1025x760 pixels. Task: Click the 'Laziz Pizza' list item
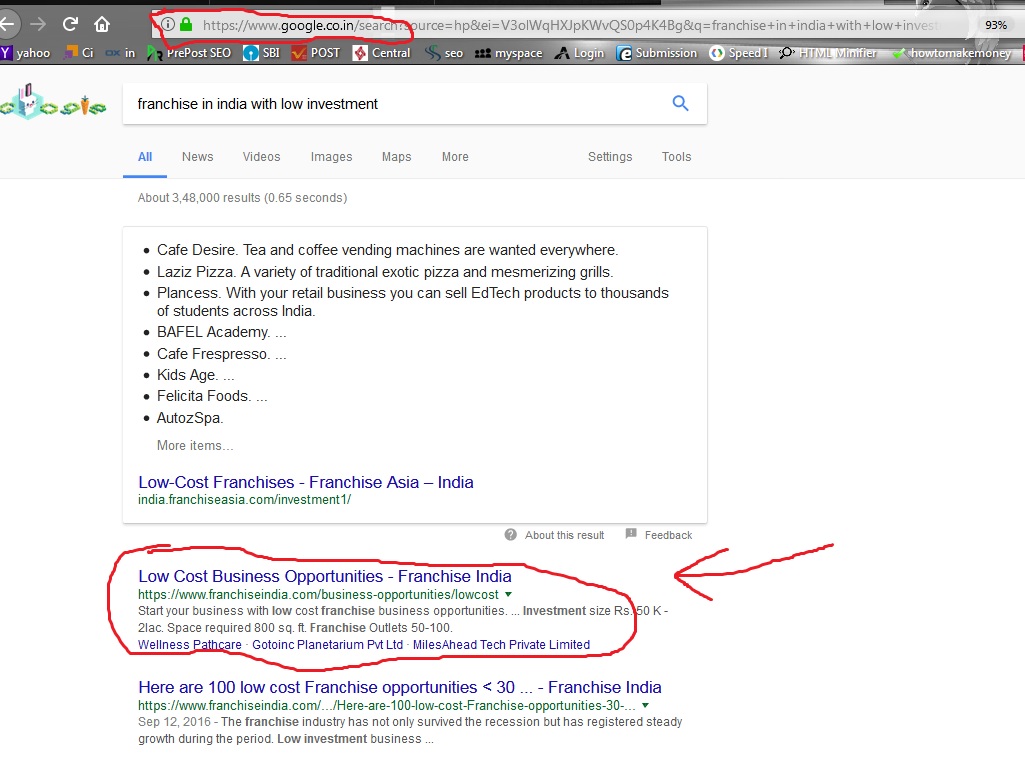[384, 272]
